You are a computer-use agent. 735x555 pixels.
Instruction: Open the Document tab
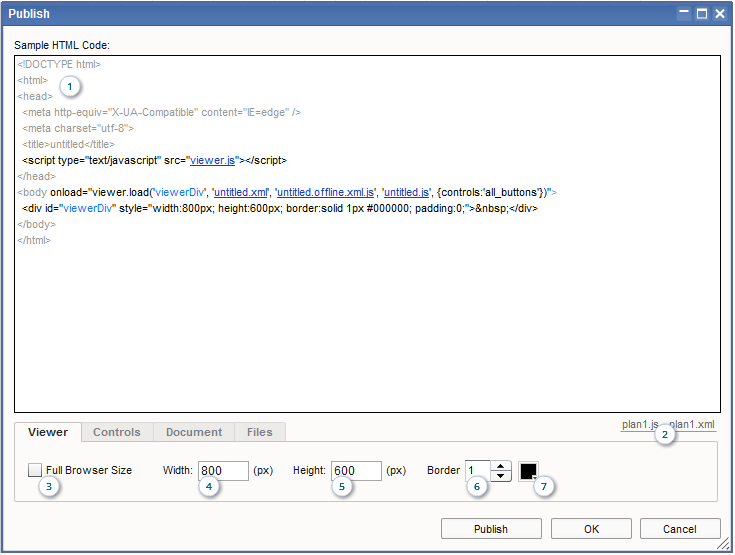click(x=194, y=432)
